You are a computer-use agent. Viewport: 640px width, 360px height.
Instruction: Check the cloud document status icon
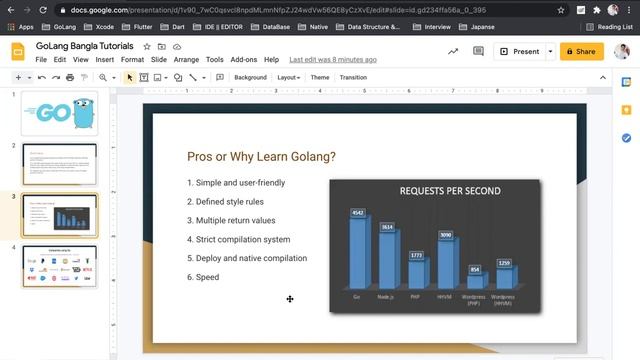[177, 47]
